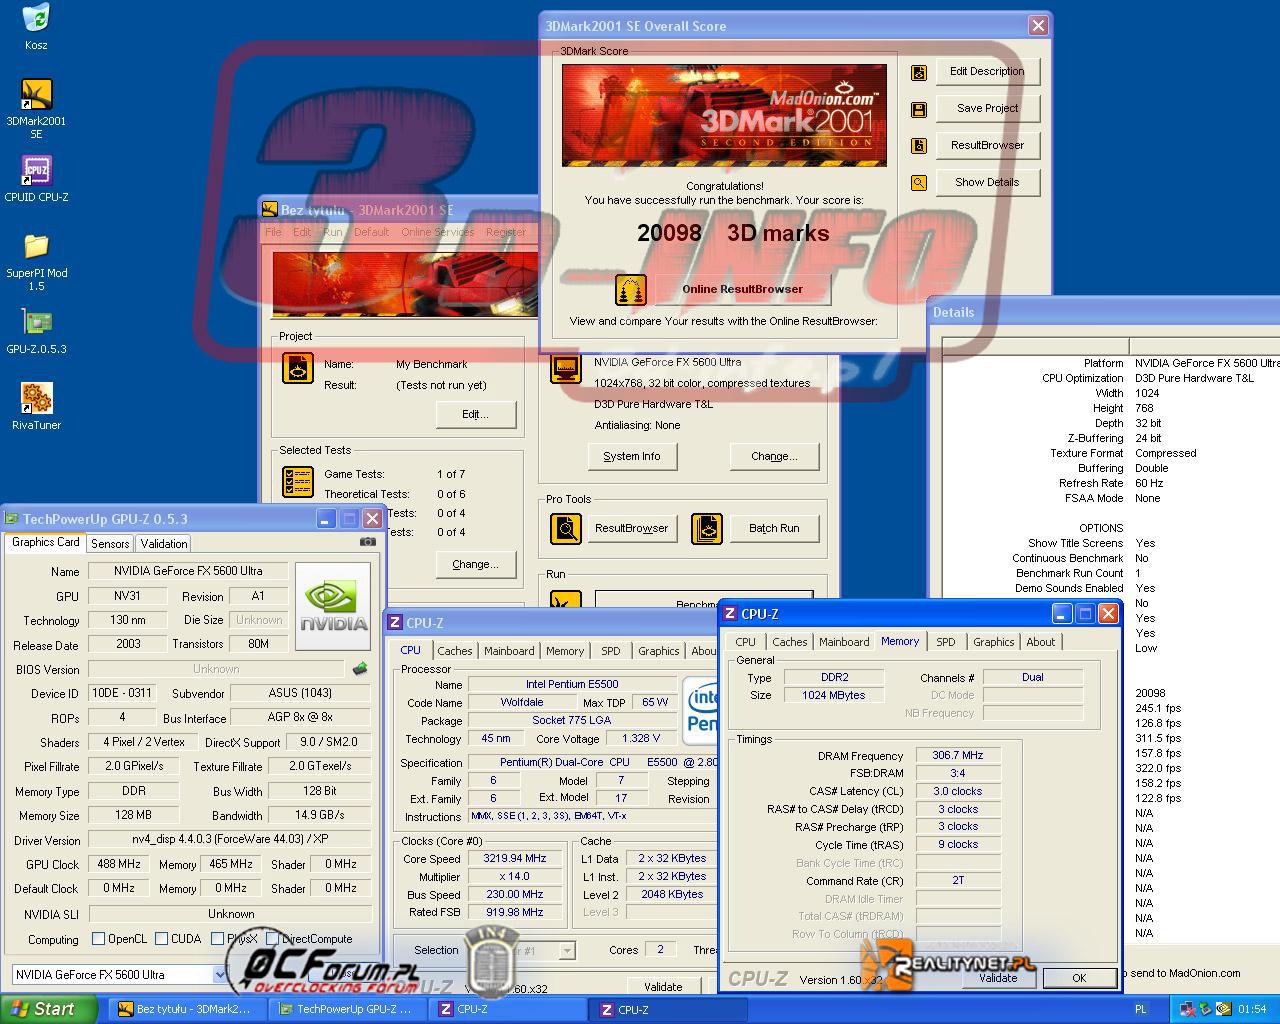The width and height of the screenshot is (1280, 1024).
Task: Click the ResultBrowser icon in score dialog
Action: point(918,146)
